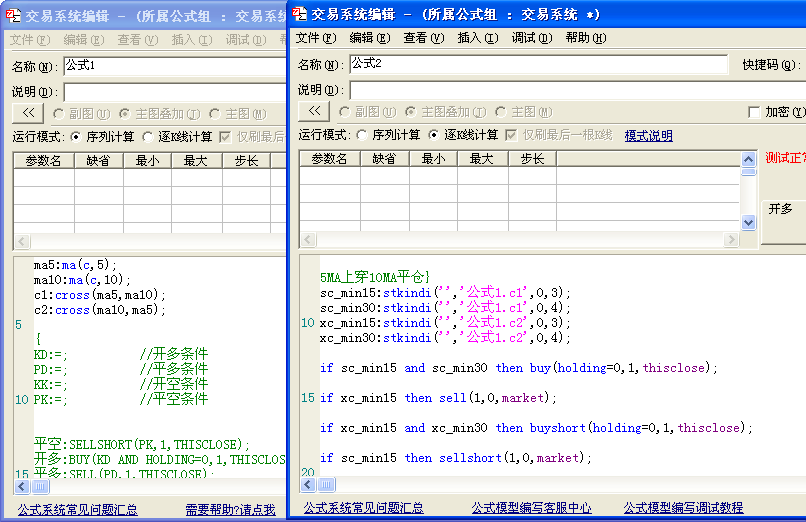This screenshot has width=806, height=522.
Task: Open 公式模型编写客服中心 link
Action: [x=532, y=508]
